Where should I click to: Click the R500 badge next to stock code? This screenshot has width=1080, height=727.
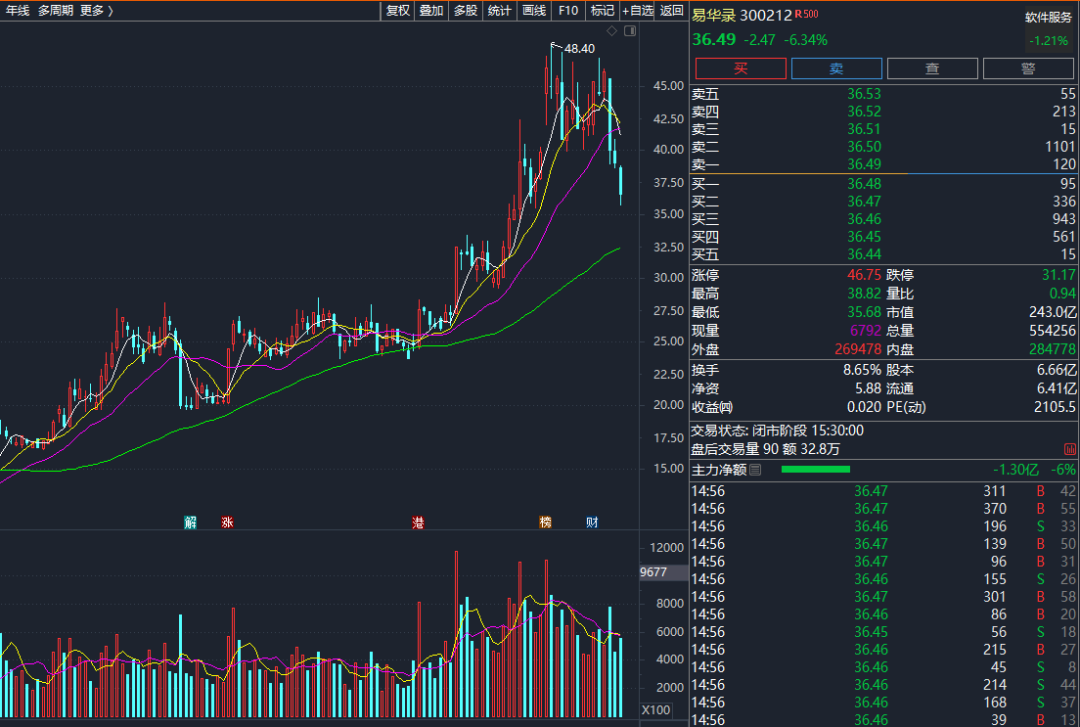pyautogui.click(x=807, y=14)
